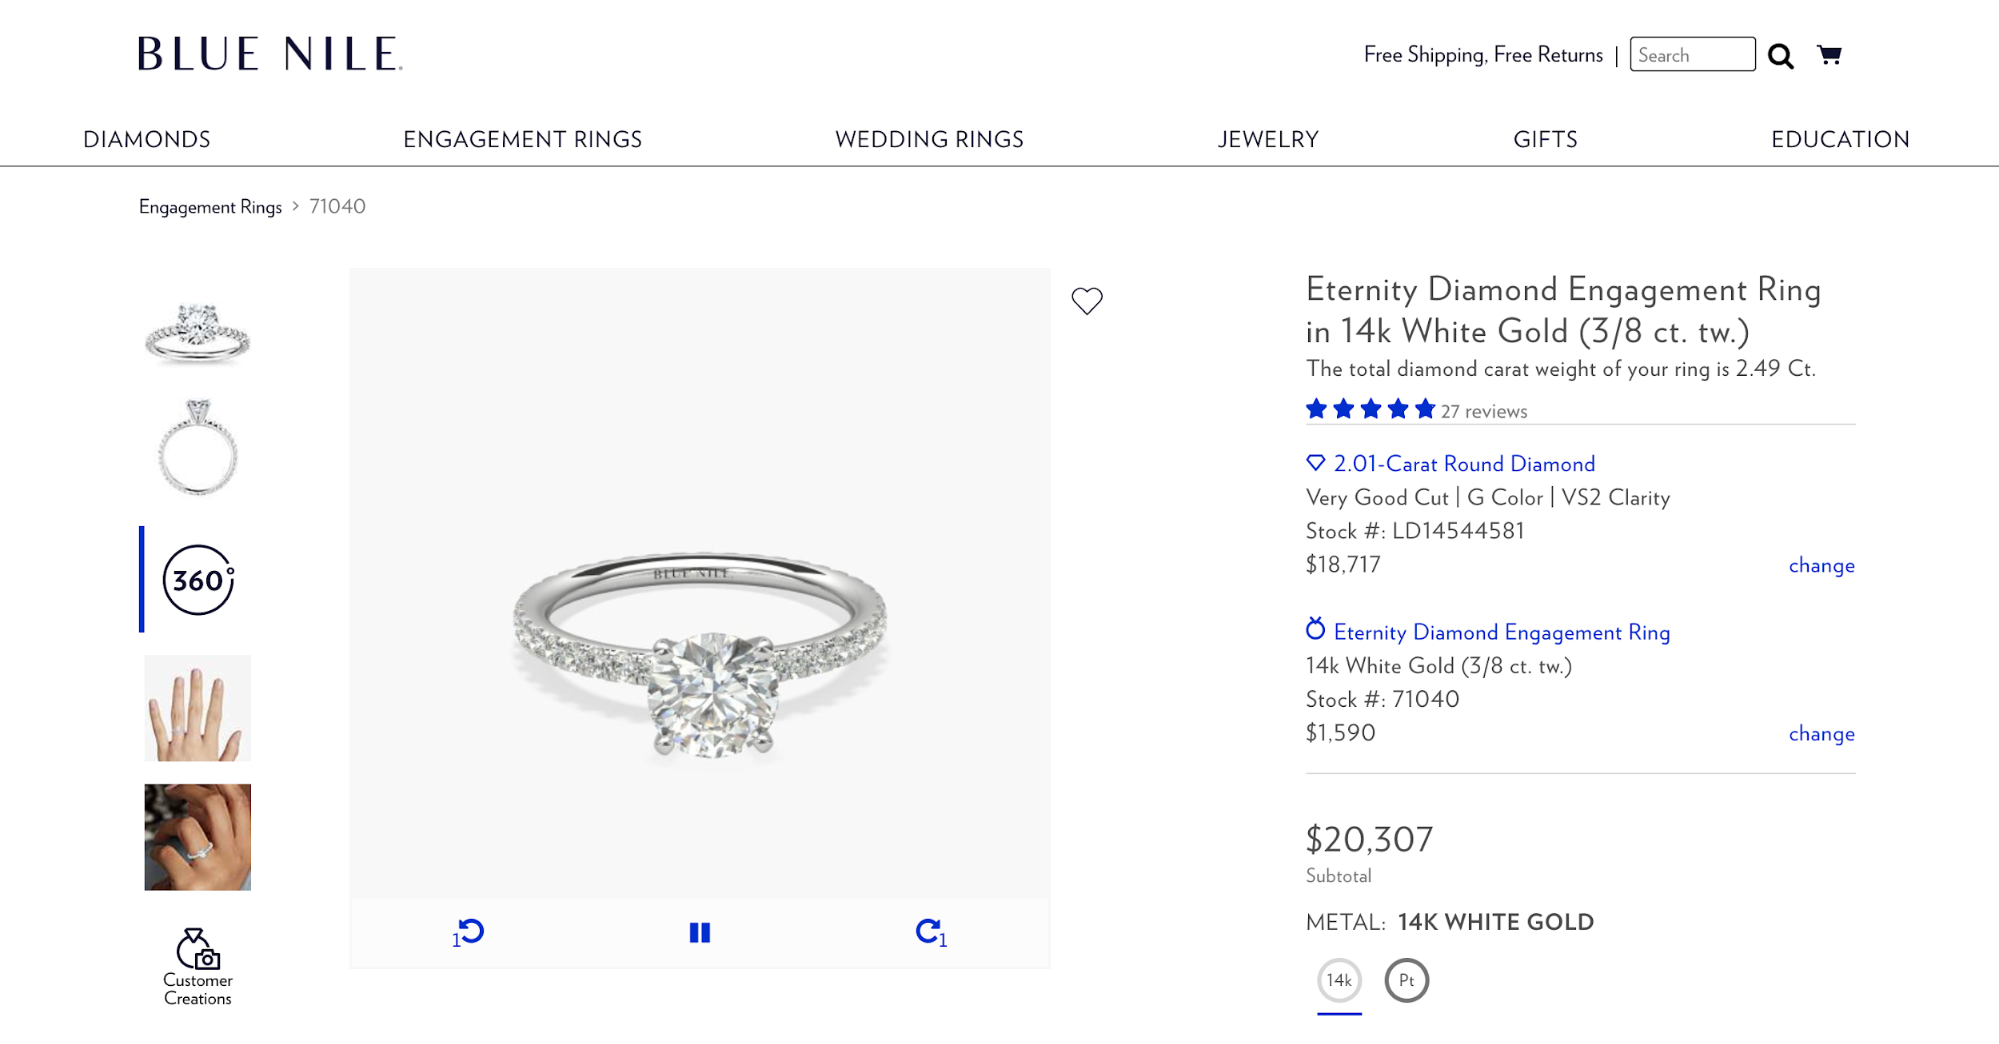Rotate ring view counterclockwise
This screenshot has width=1999, height=1044.
coord(468,933)
